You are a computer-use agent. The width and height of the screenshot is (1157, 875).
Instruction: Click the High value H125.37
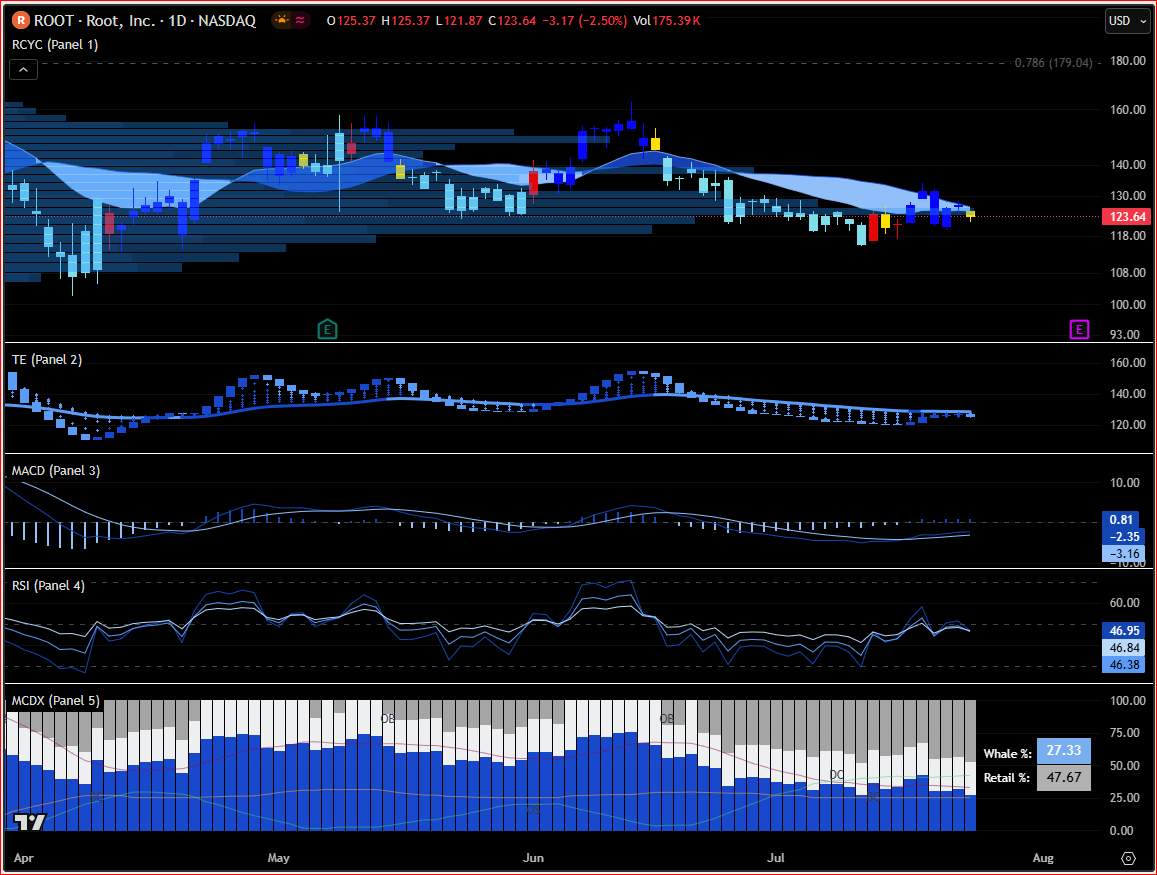(x=405, y=21)
